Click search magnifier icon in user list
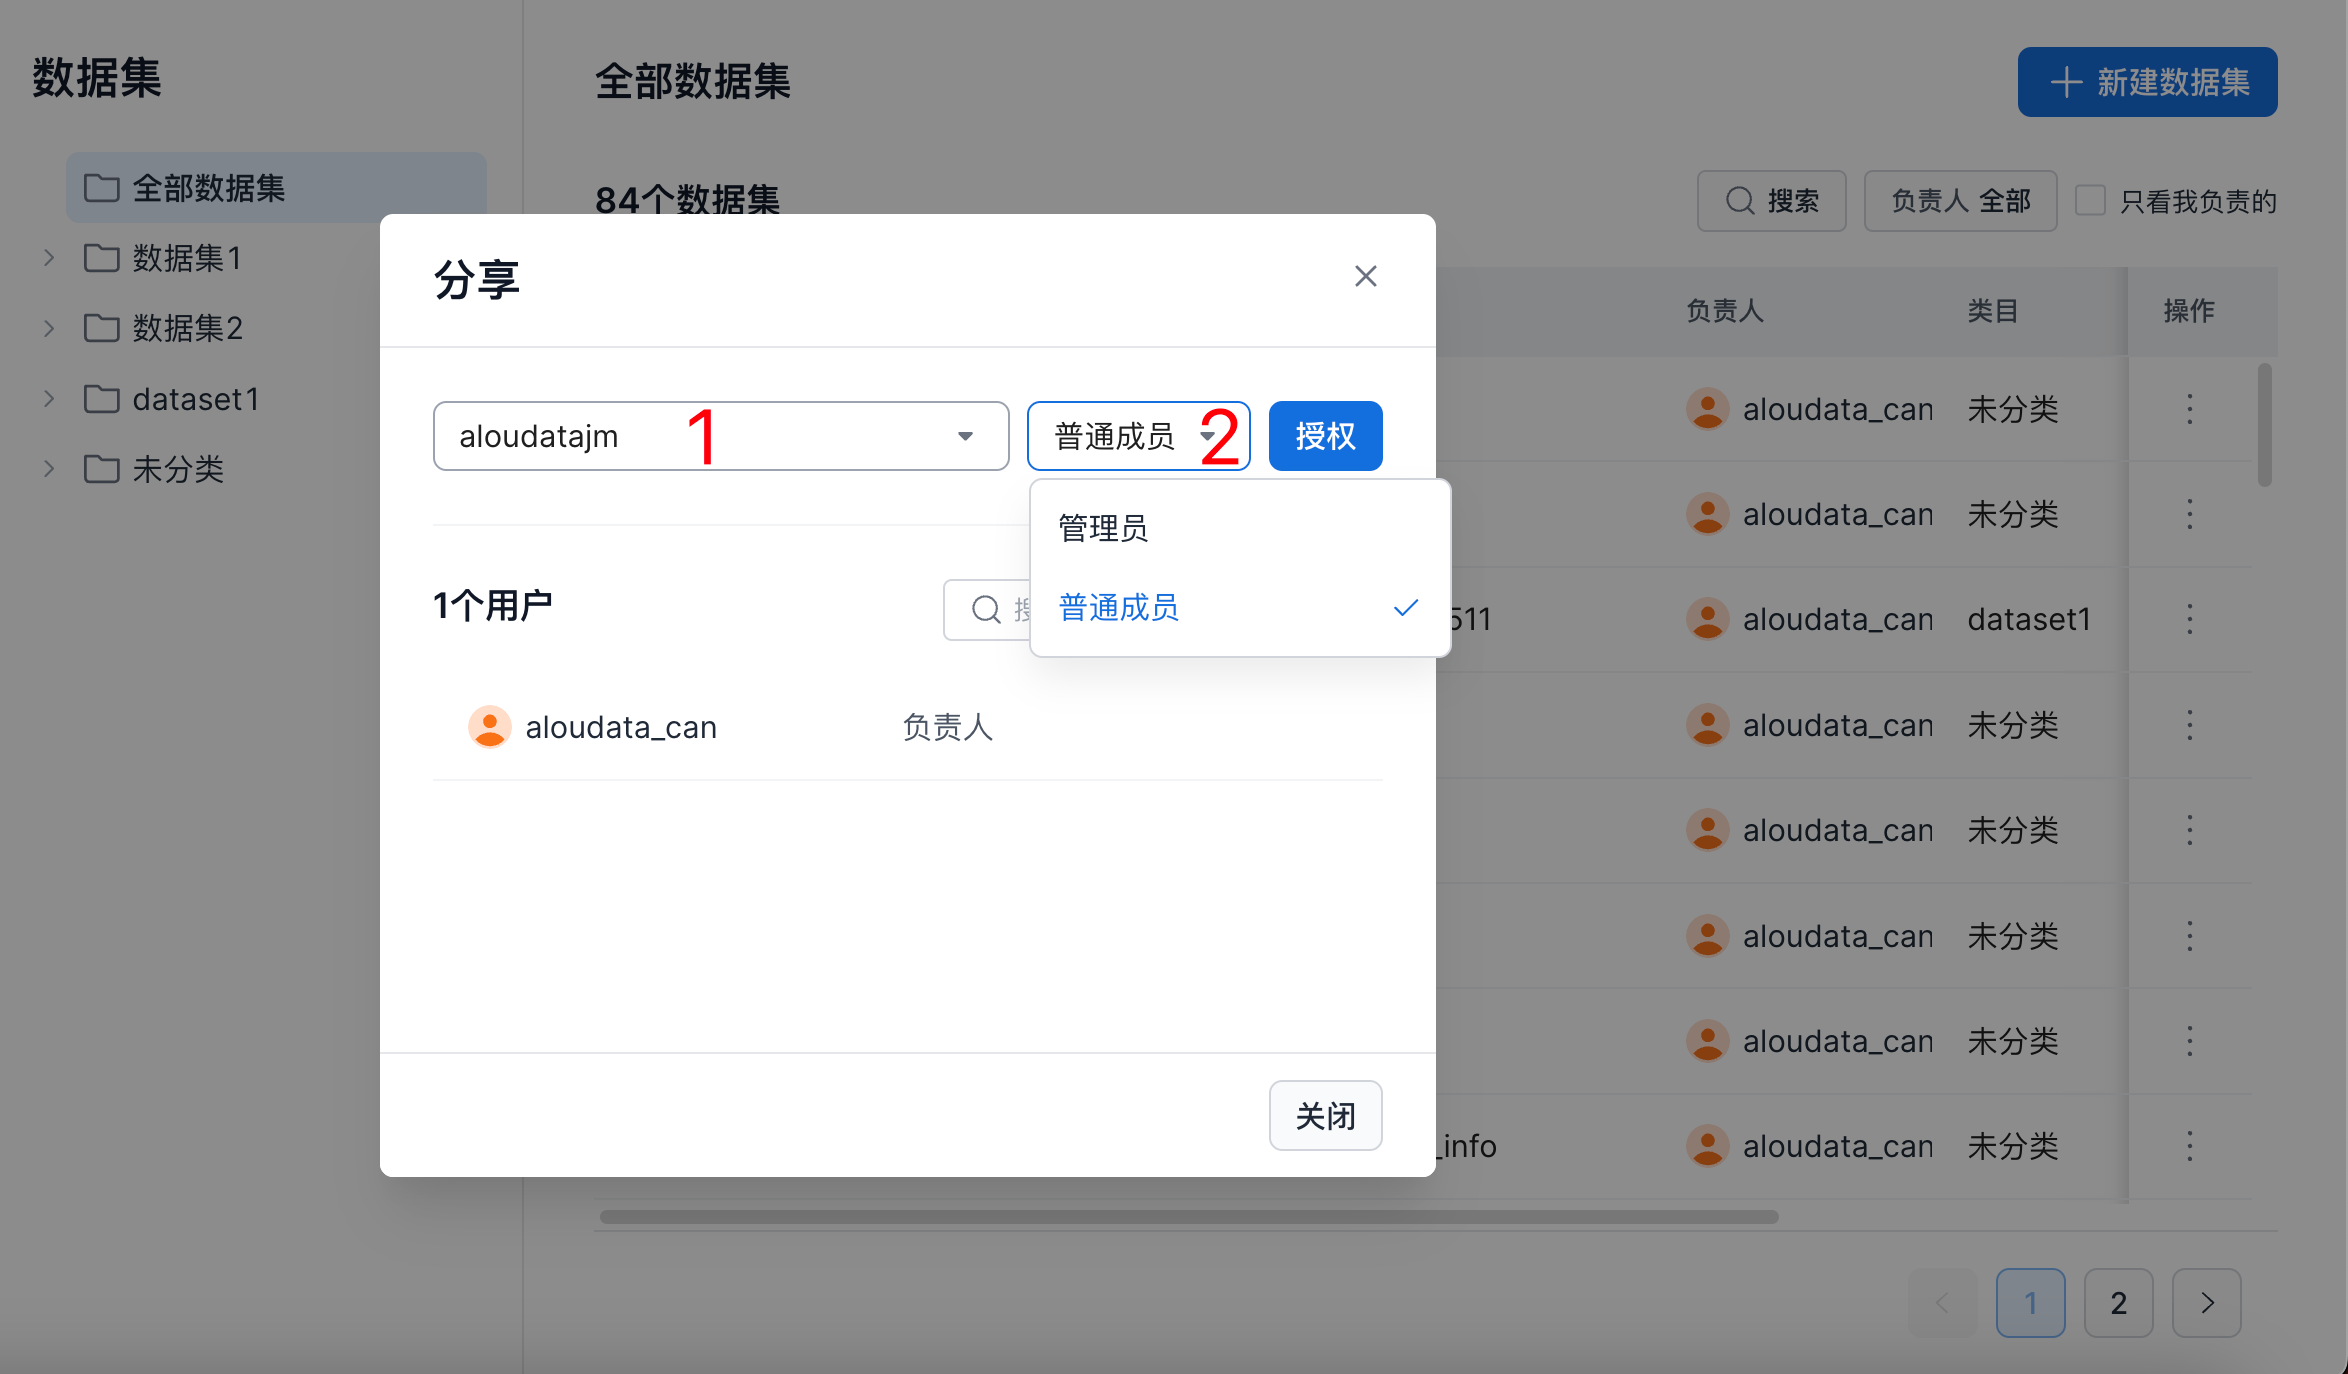Image resolution: width=2348 pixels, height=1374 pixels. tap(986, 609)
